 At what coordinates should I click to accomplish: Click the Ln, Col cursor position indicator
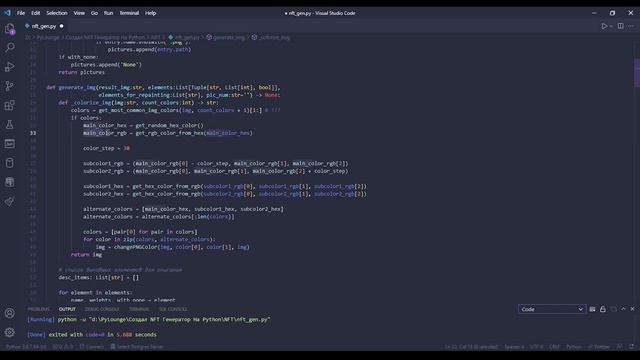pyautogui.click(x=471, y=347)
